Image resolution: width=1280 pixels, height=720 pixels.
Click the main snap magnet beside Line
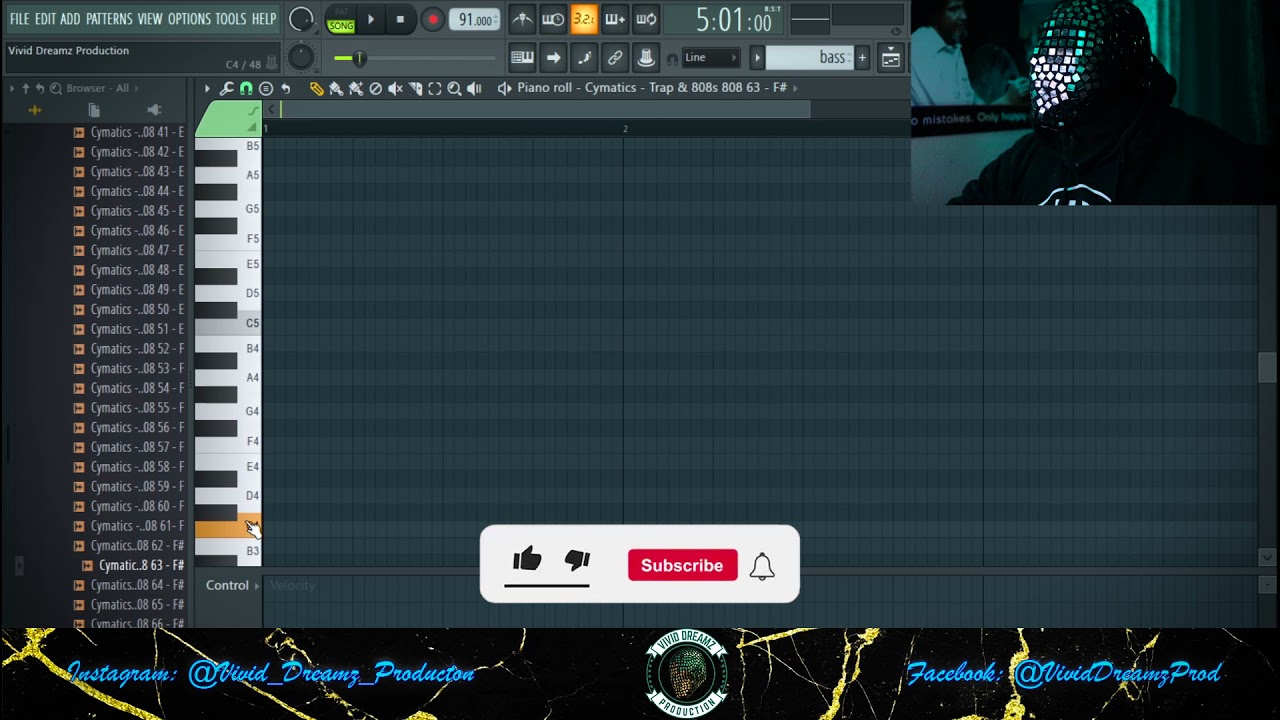pyautogui.click(x=672, y=59)
